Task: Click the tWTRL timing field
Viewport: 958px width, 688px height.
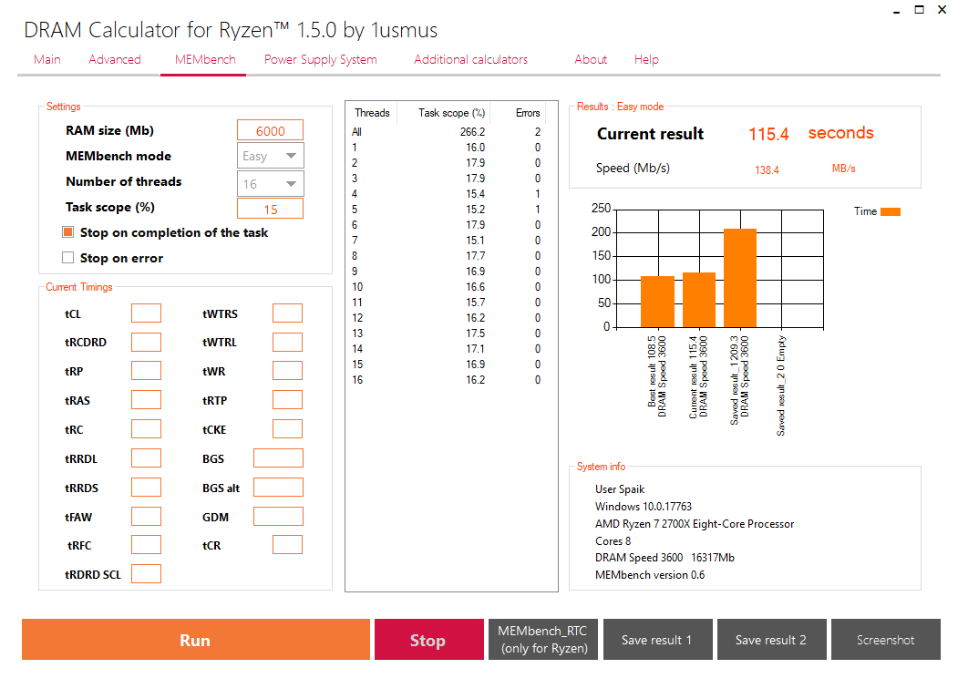Action: [x=287, y=342]
